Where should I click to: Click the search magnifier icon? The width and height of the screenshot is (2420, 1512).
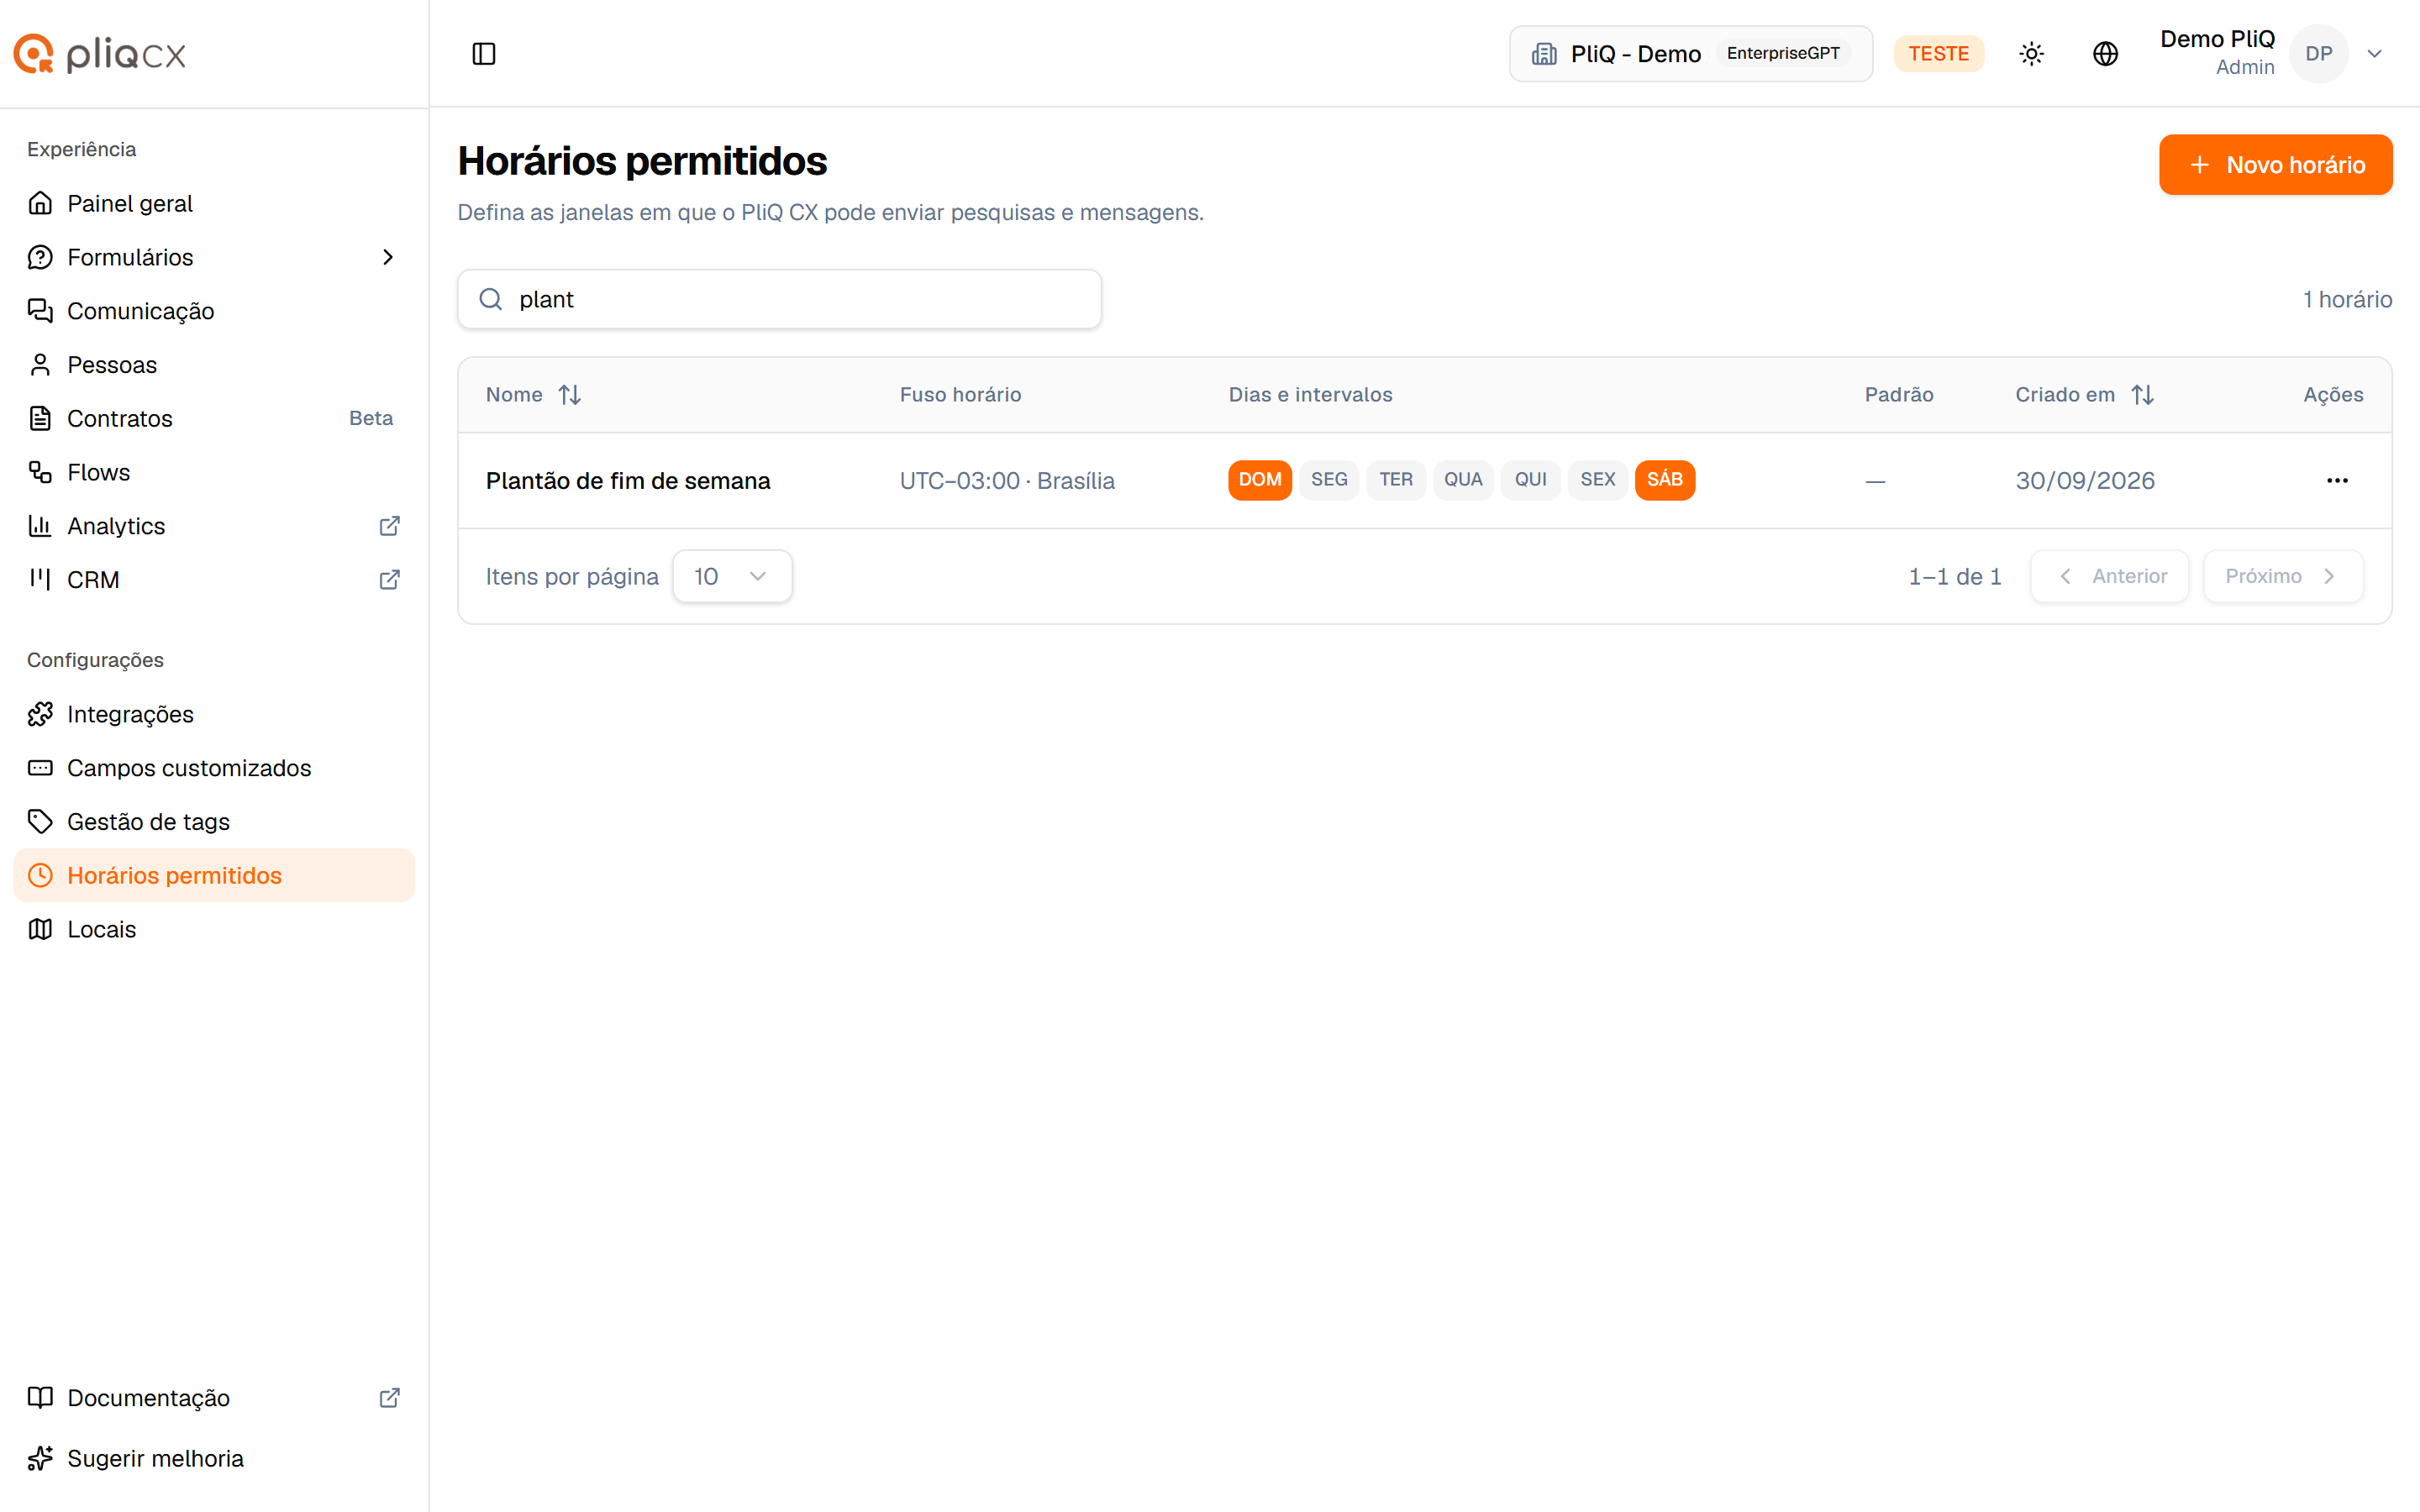(491, 299)
